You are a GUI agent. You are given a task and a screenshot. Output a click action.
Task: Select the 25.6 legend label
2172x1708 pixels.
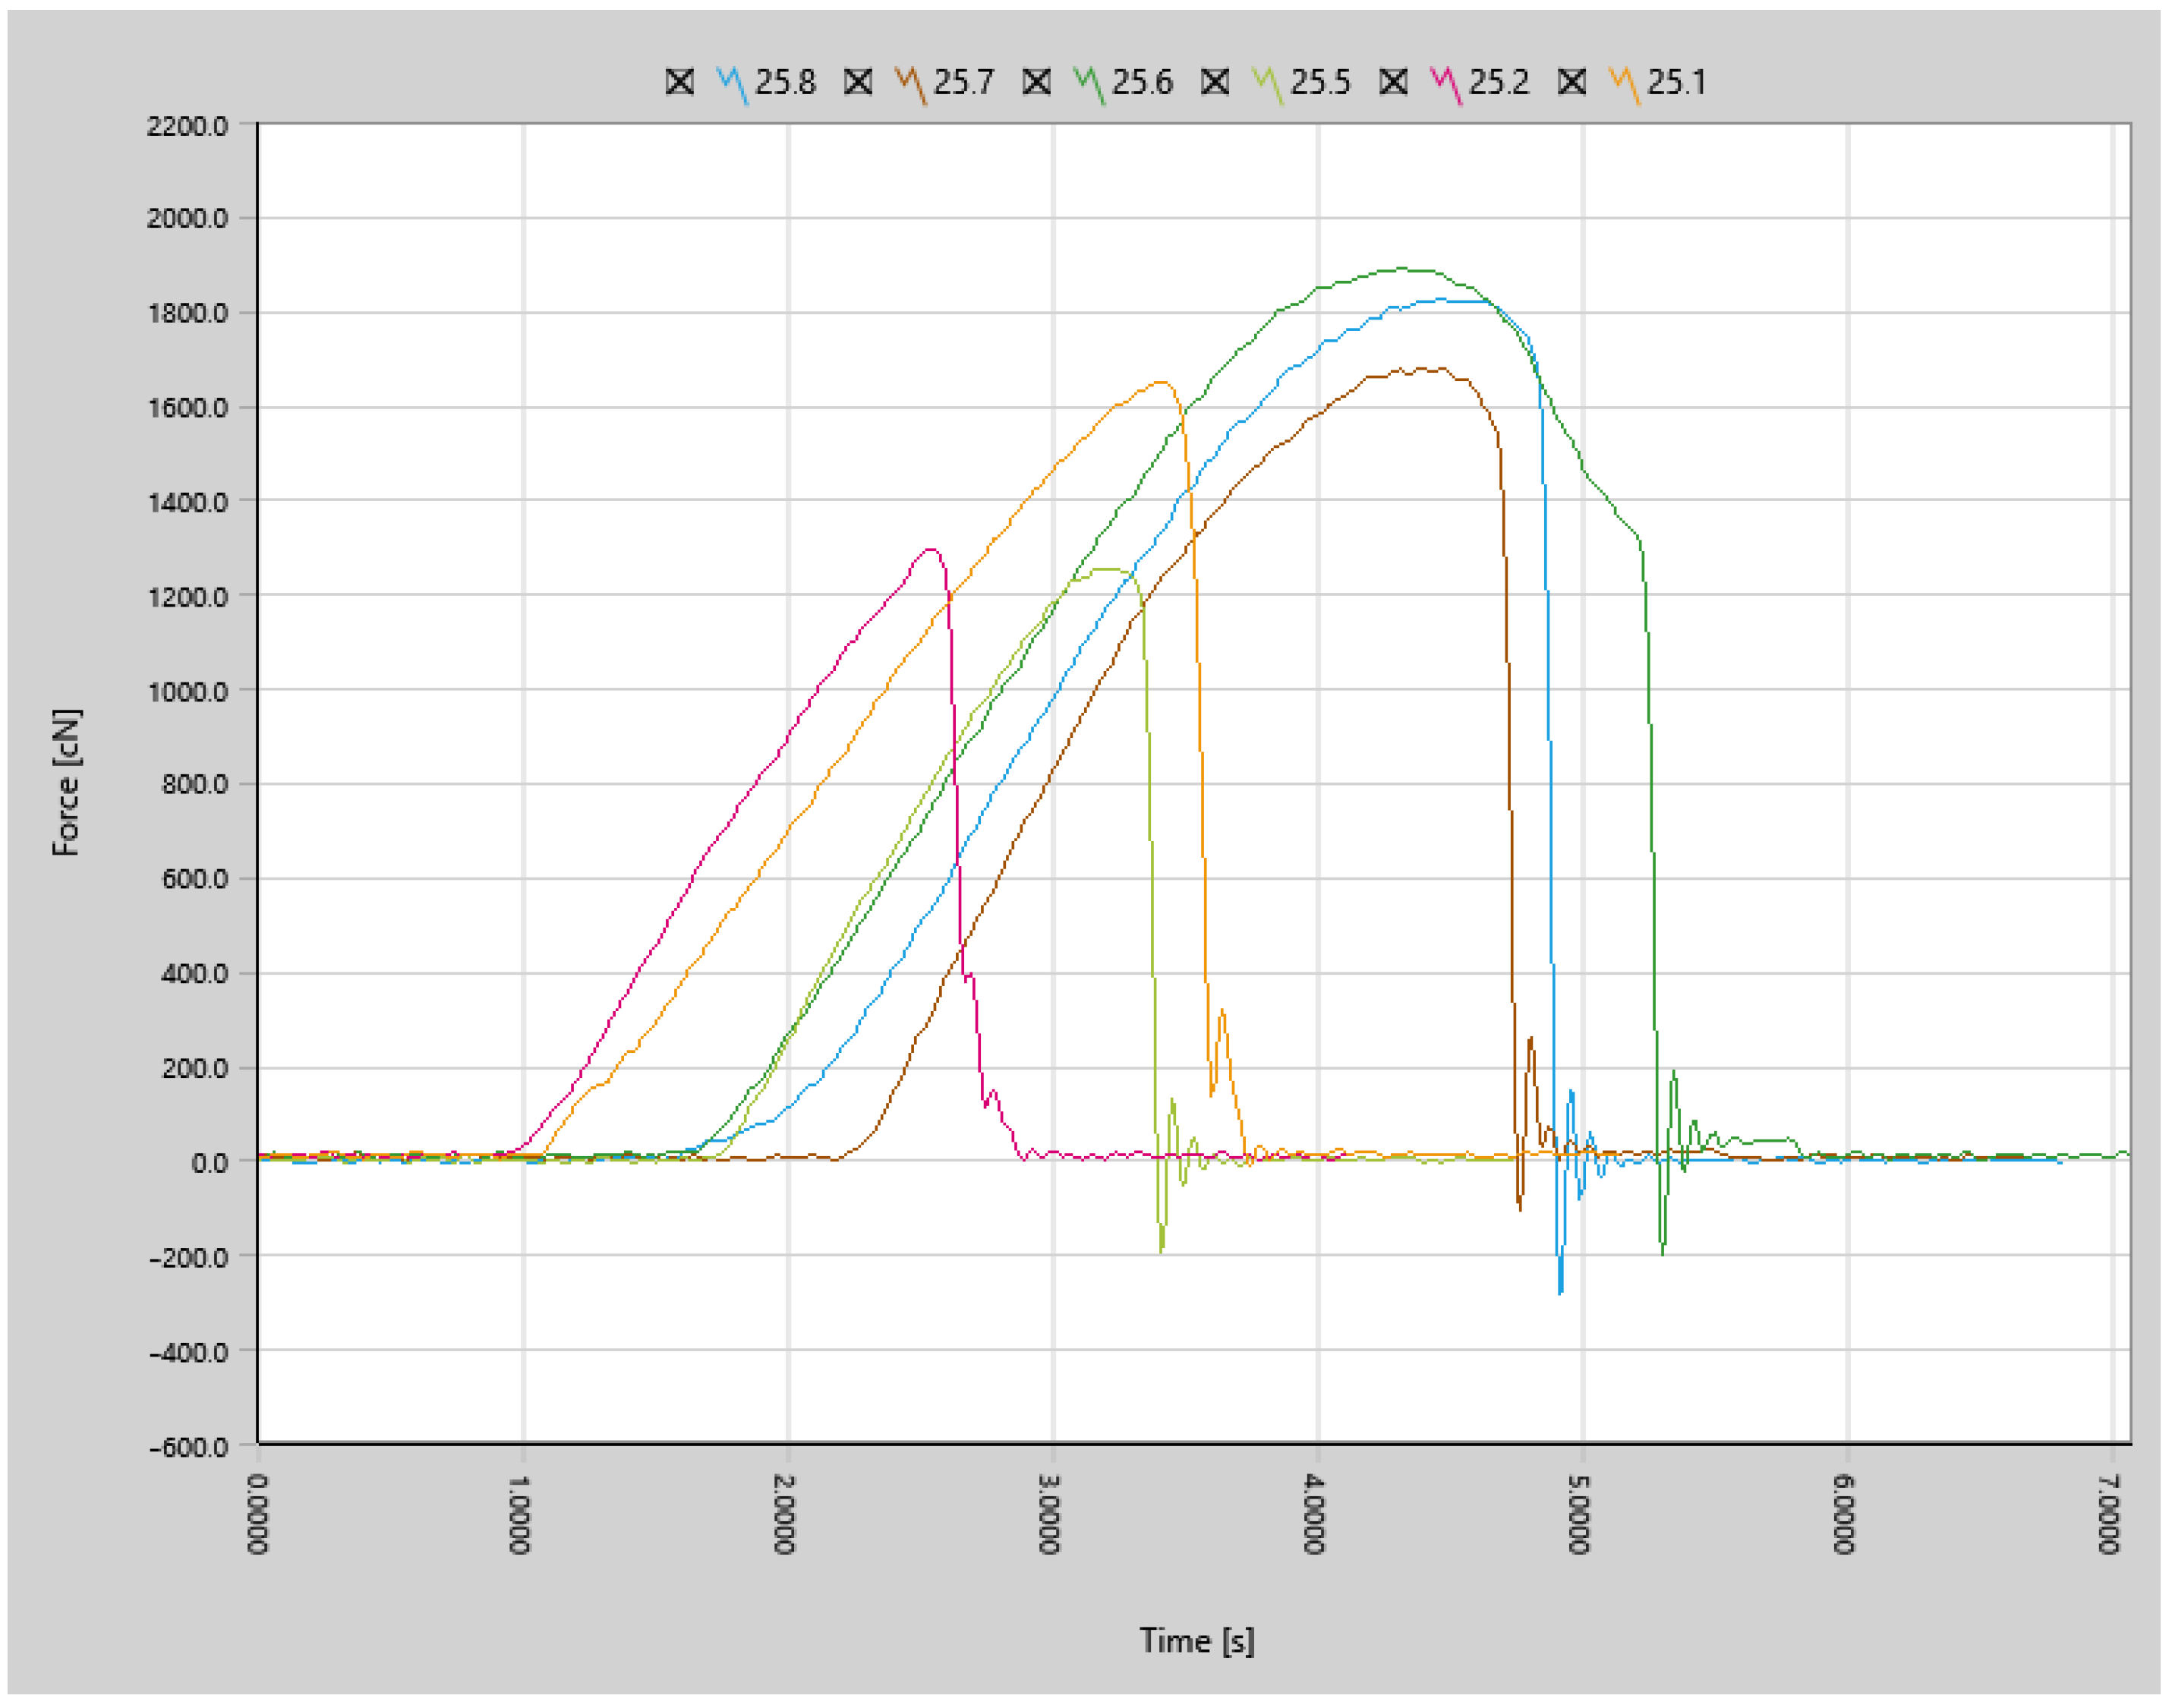point(1143,82)
